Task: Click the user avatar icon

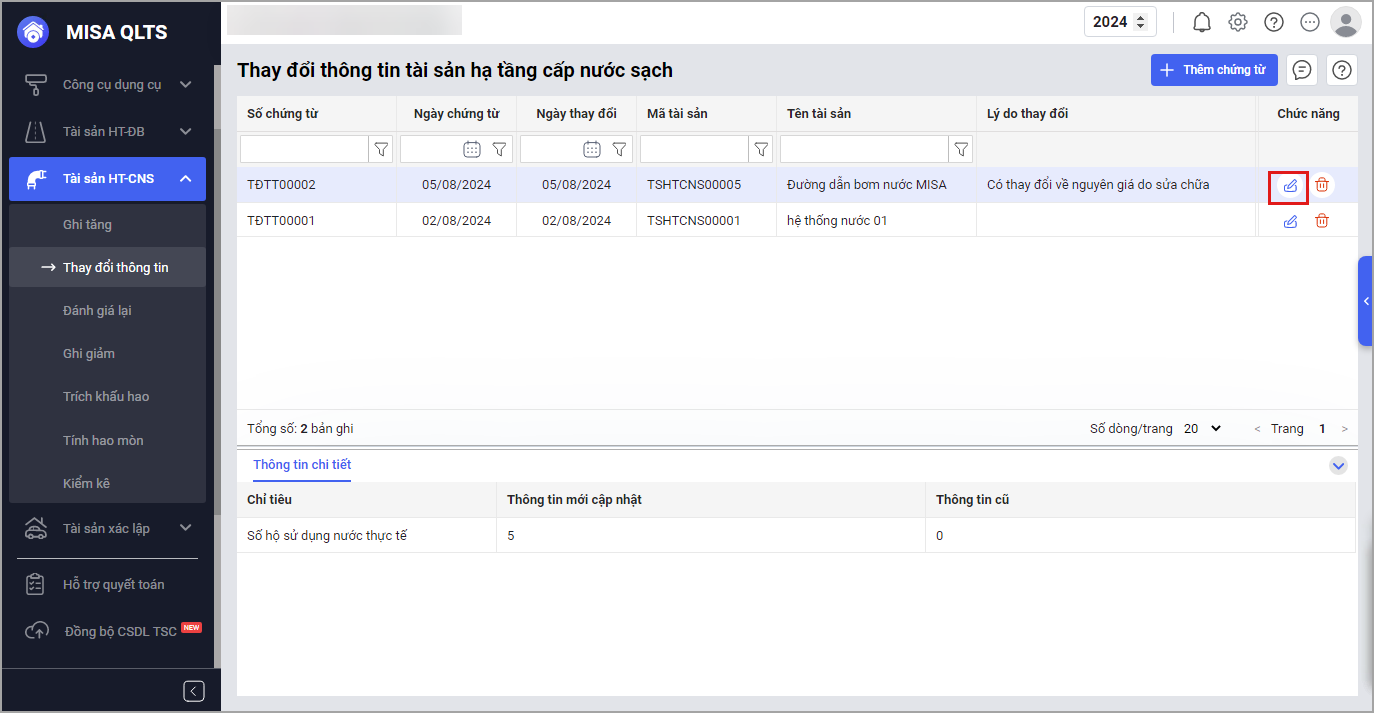Action: point(1346,22)
